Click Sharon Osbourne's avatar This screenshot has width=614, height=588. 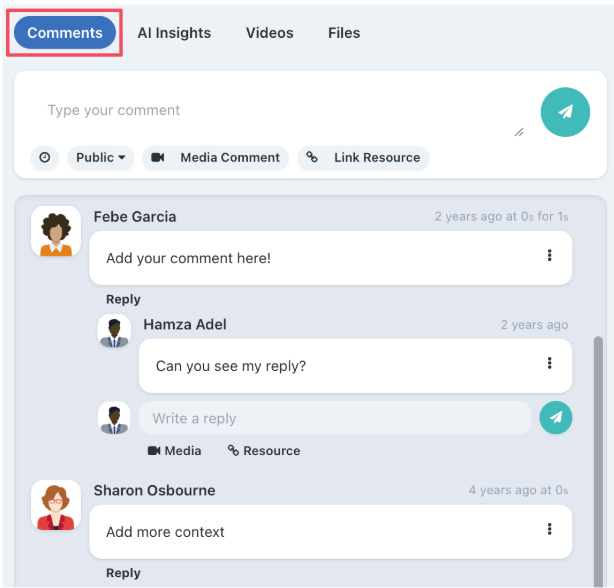click(x=56, y=505)
